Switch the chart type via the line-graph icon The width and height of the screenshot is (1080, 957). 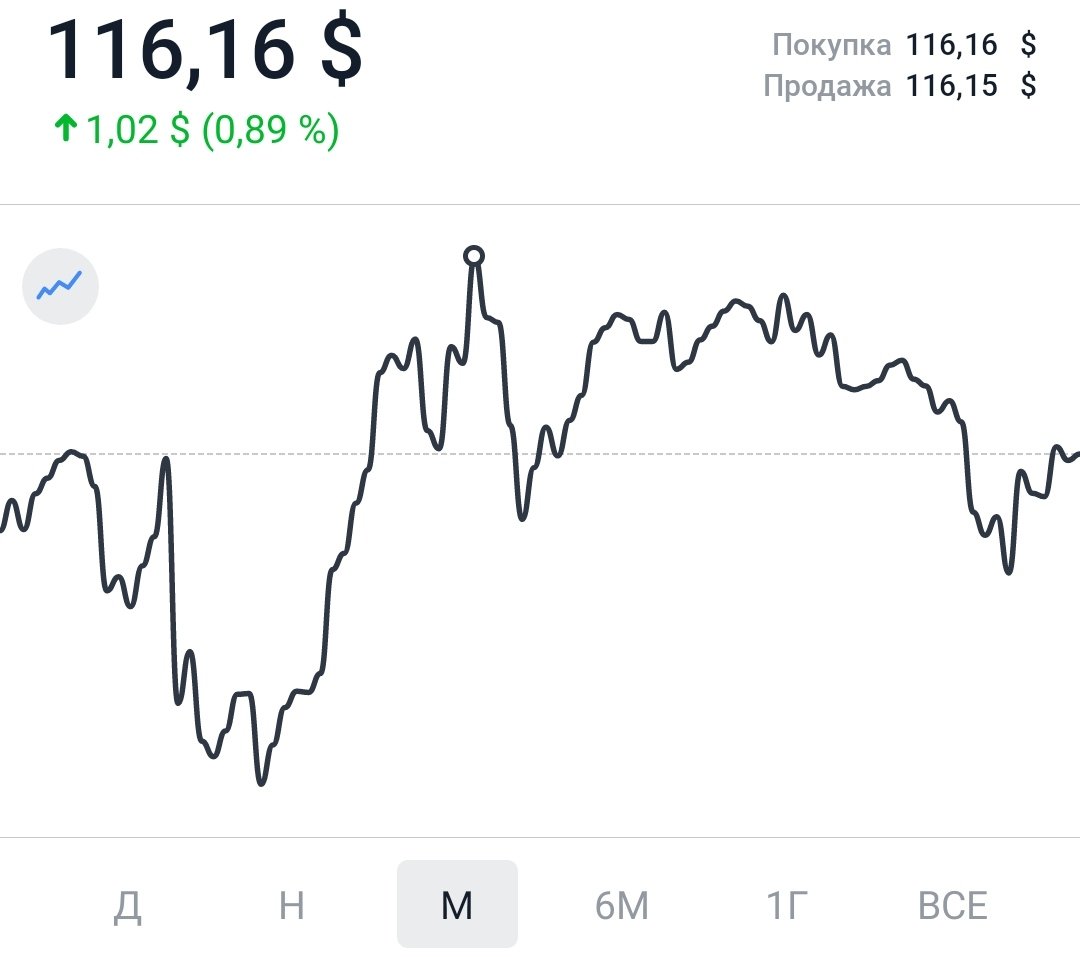(60, 287)
